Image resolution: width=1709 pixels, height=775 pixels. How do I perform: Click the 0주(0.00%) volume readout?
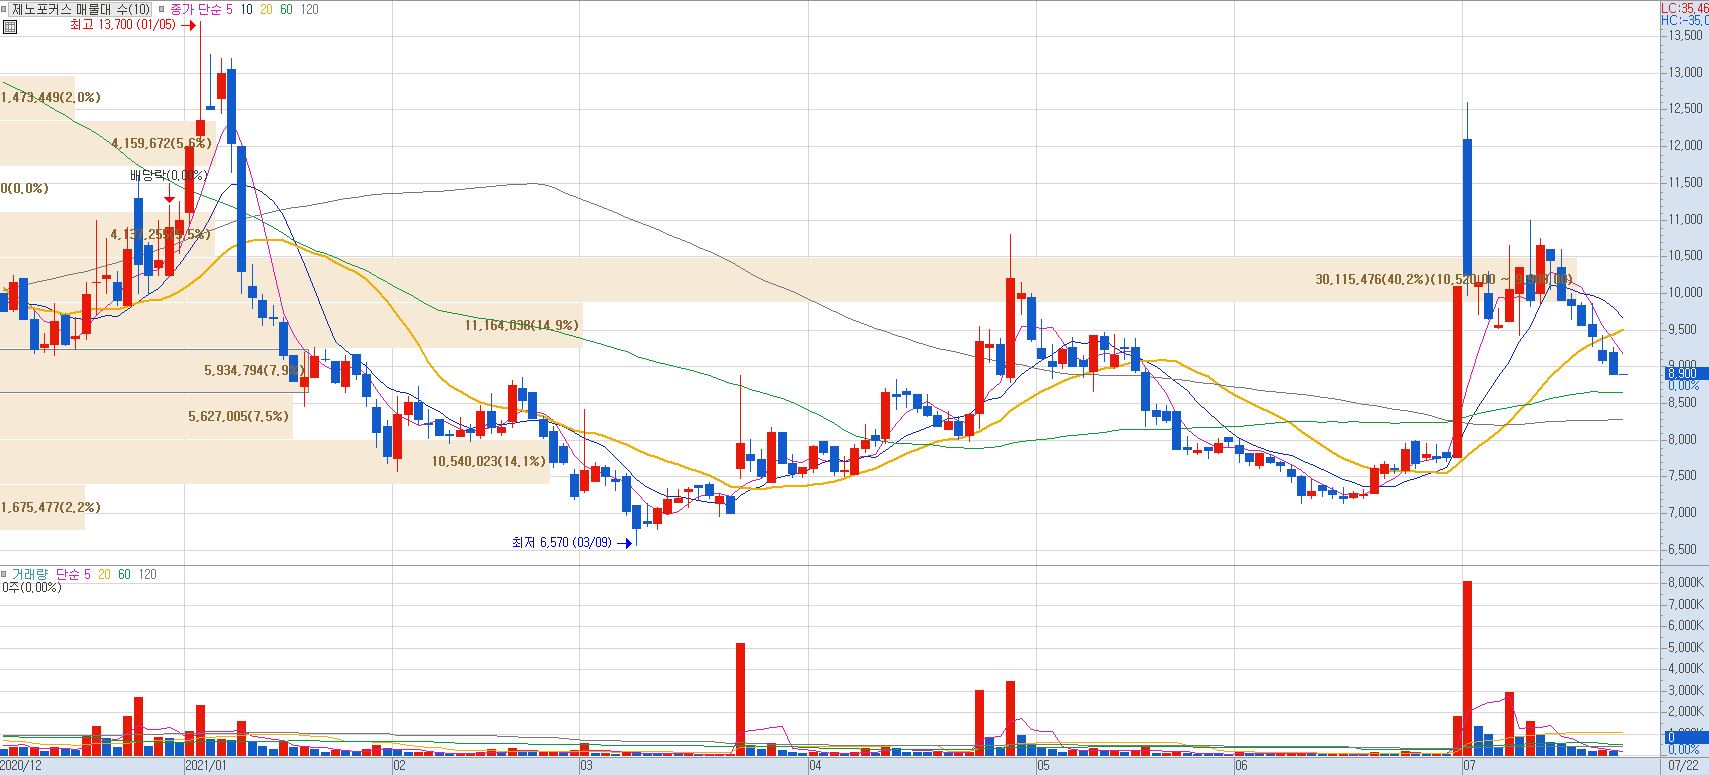point(31,587)
